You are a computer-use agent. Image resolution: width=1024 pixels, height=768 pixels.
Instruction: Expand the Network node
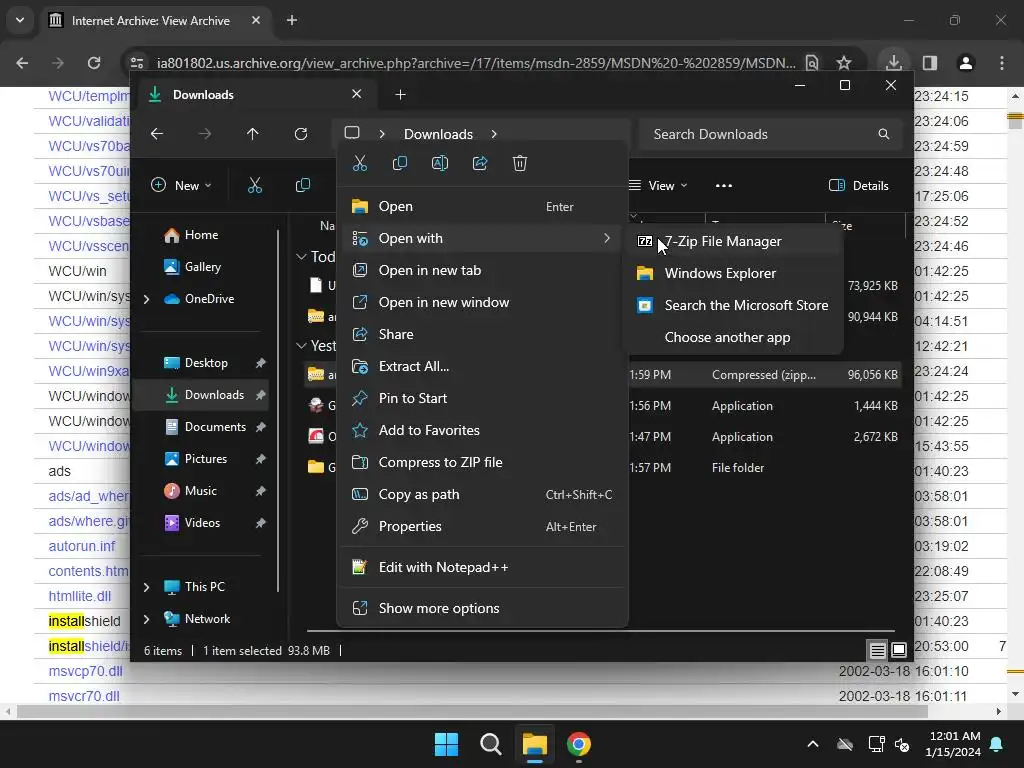tap(146, 619)
